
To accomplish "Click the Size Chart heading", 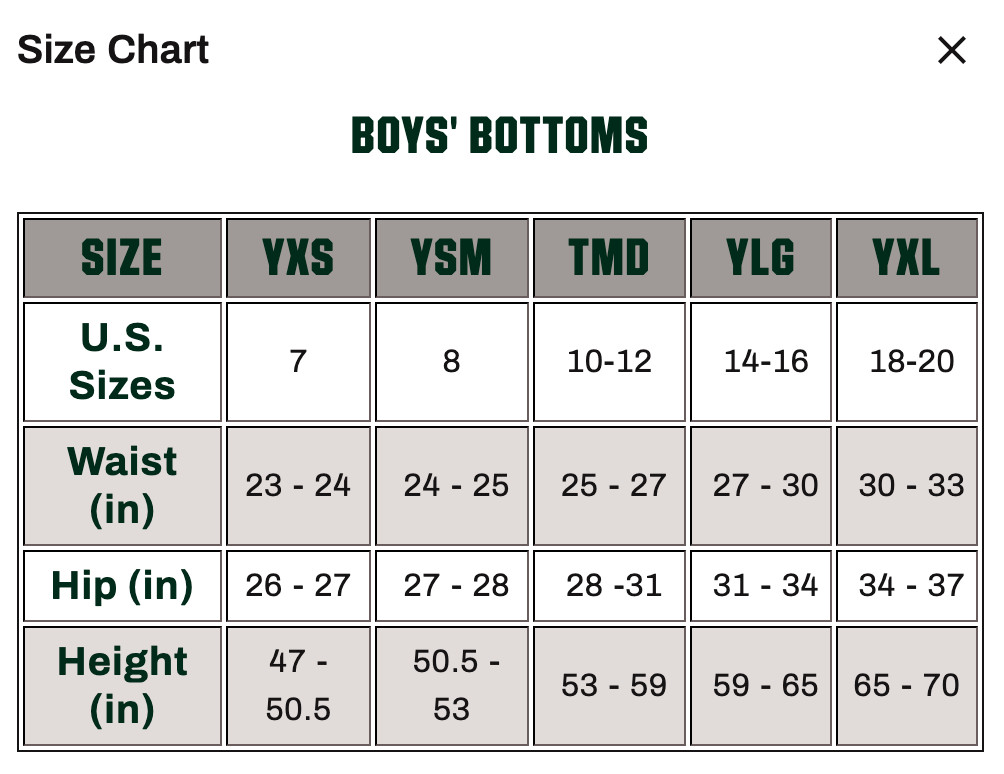I will (113, 49).
